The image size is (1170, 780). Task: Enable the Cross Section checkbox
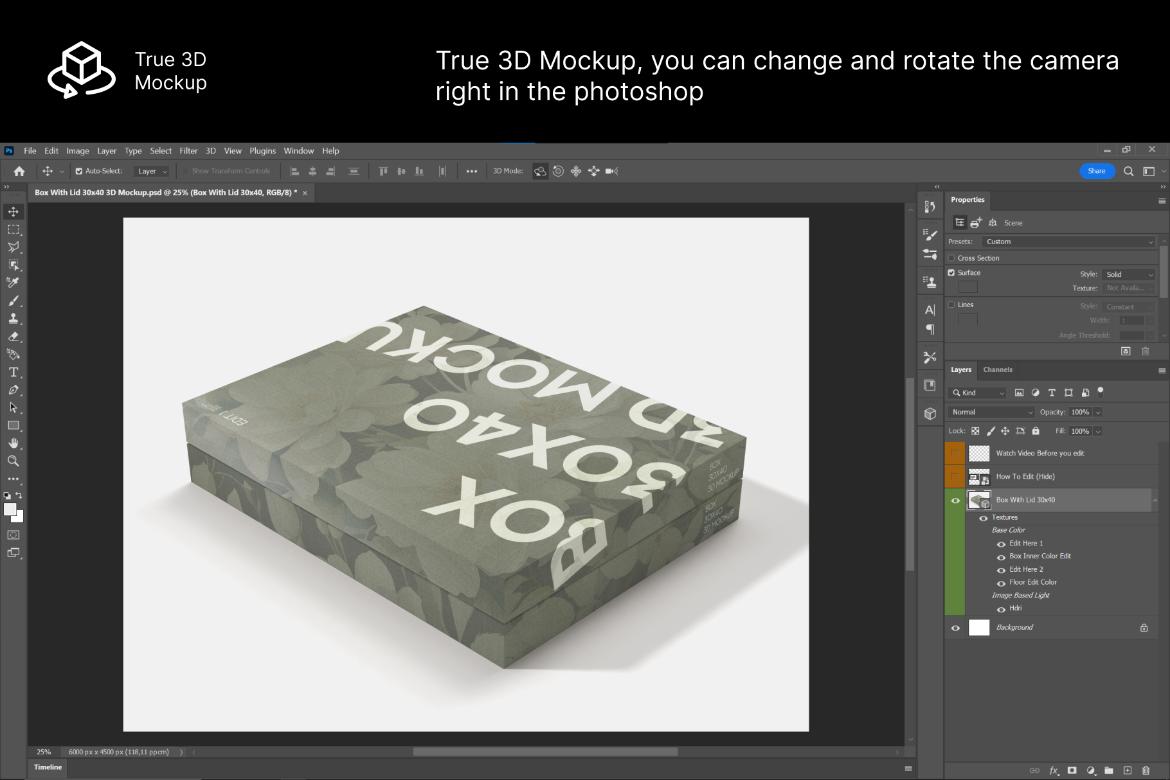(951, 258)
